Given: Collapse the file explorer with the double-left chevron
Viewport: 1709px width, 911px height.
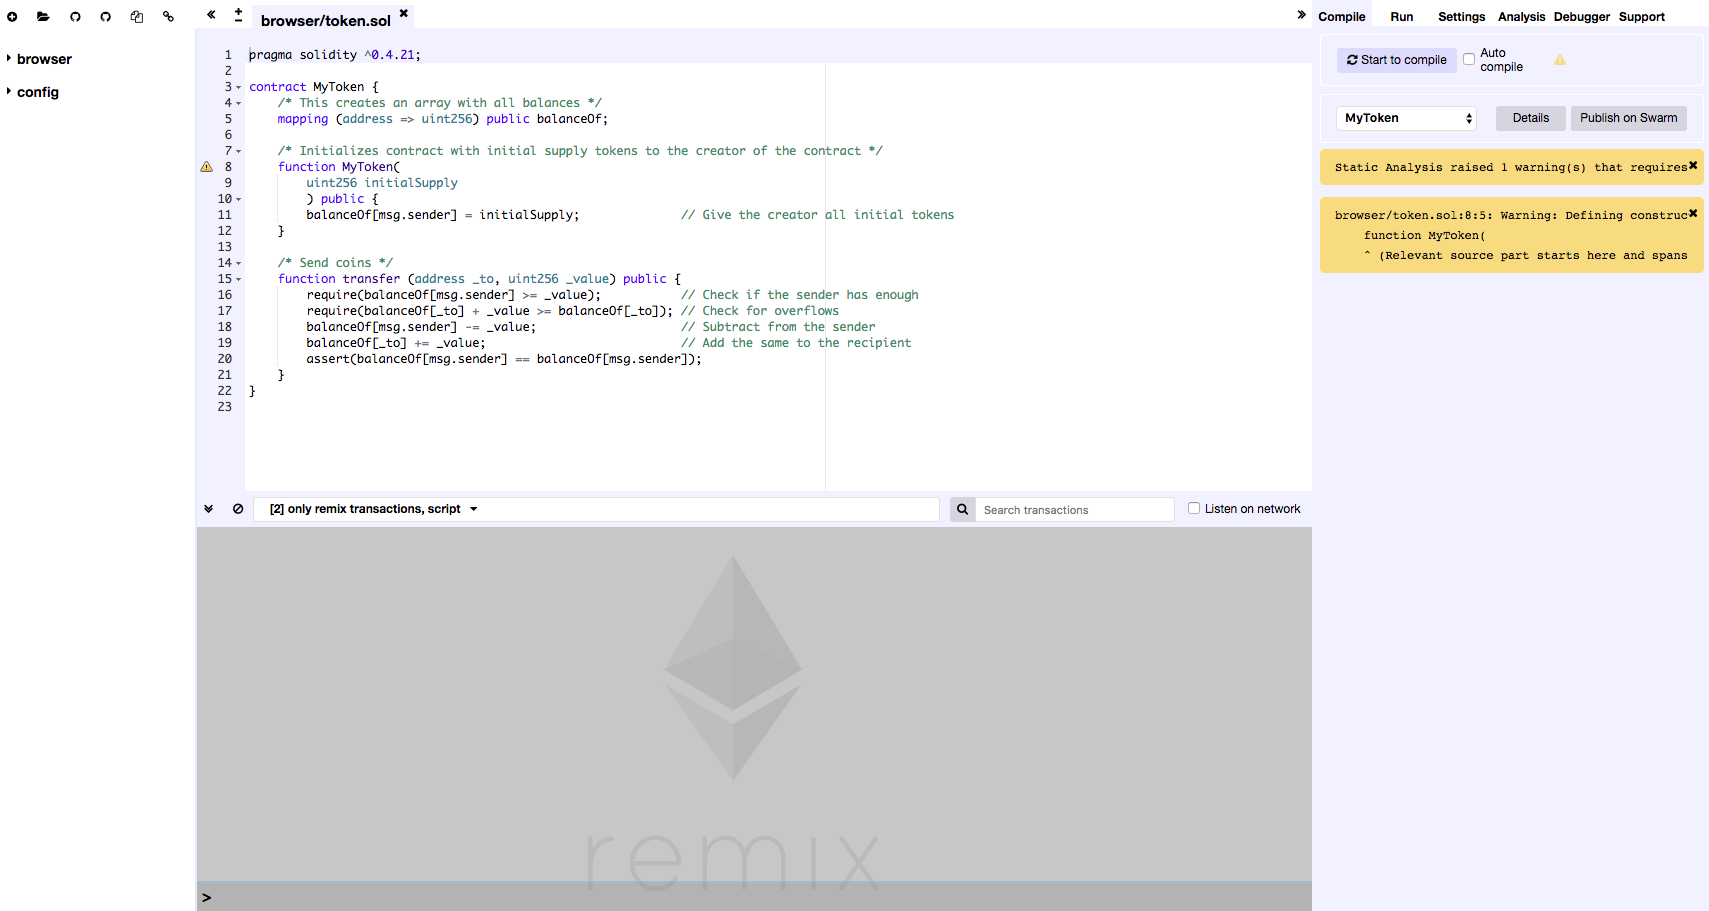Looking at the screenshot, I should point(211,14).
